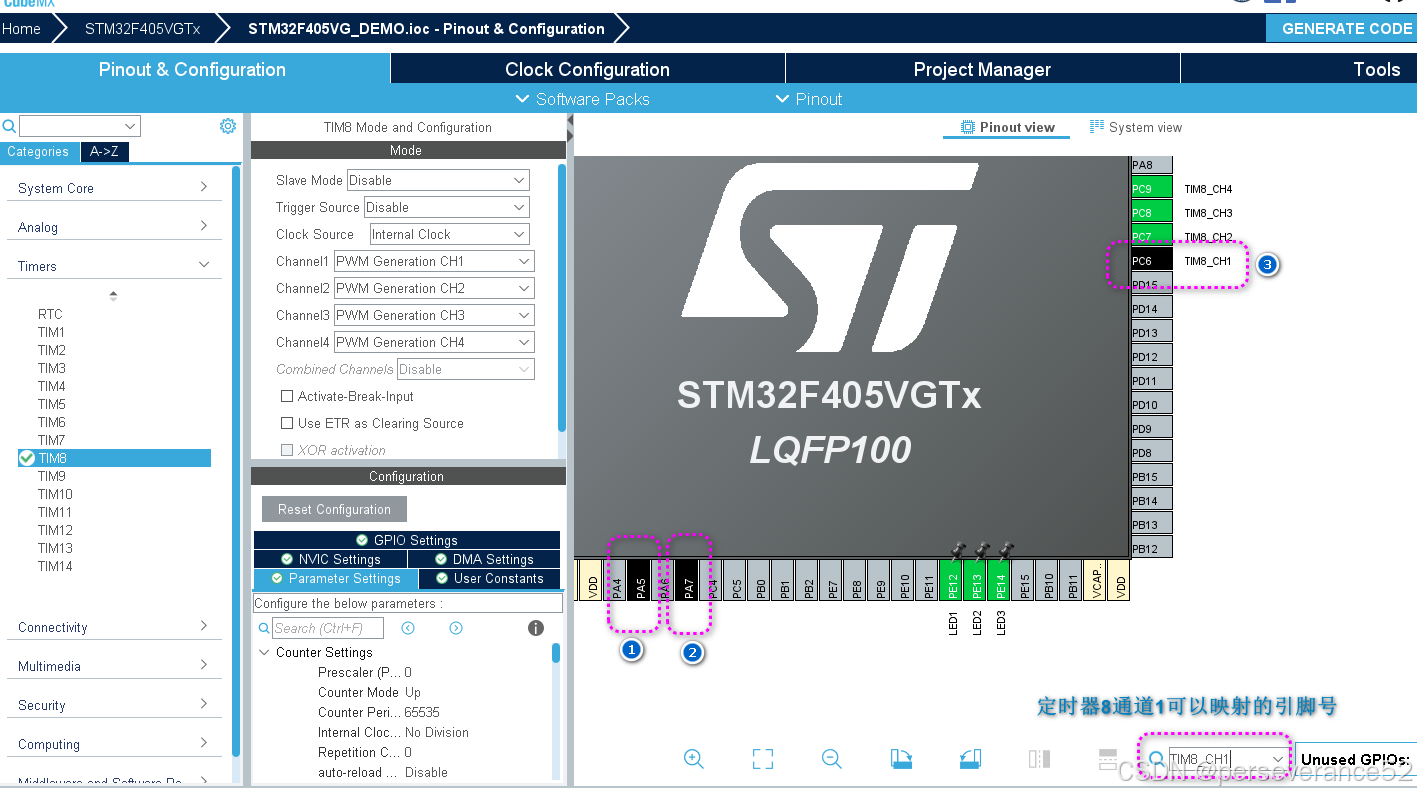Open the GPIO Settings tab
This screenshot has width=1417, height=797.
[x=407, y=540]
